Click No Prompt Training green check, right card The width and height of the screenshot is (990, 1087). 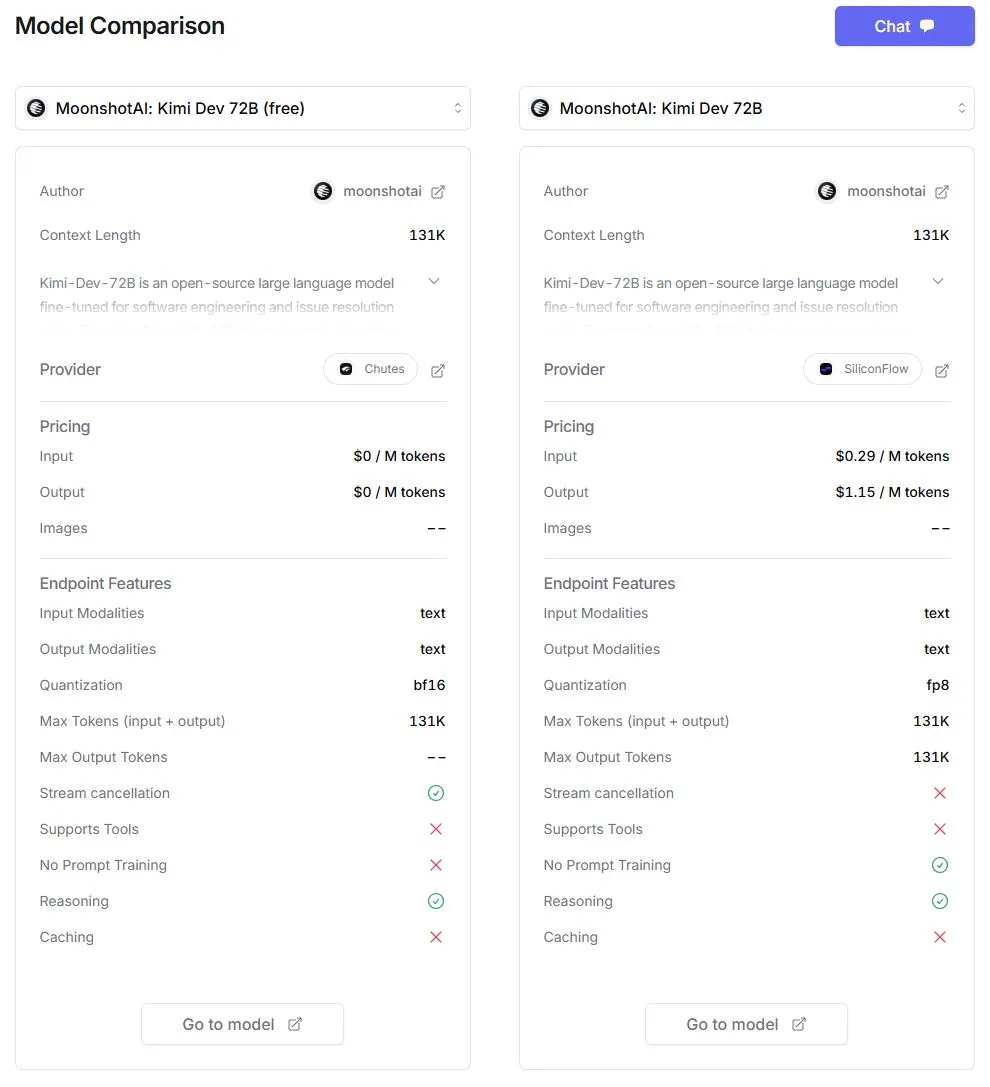pos(940,865)
